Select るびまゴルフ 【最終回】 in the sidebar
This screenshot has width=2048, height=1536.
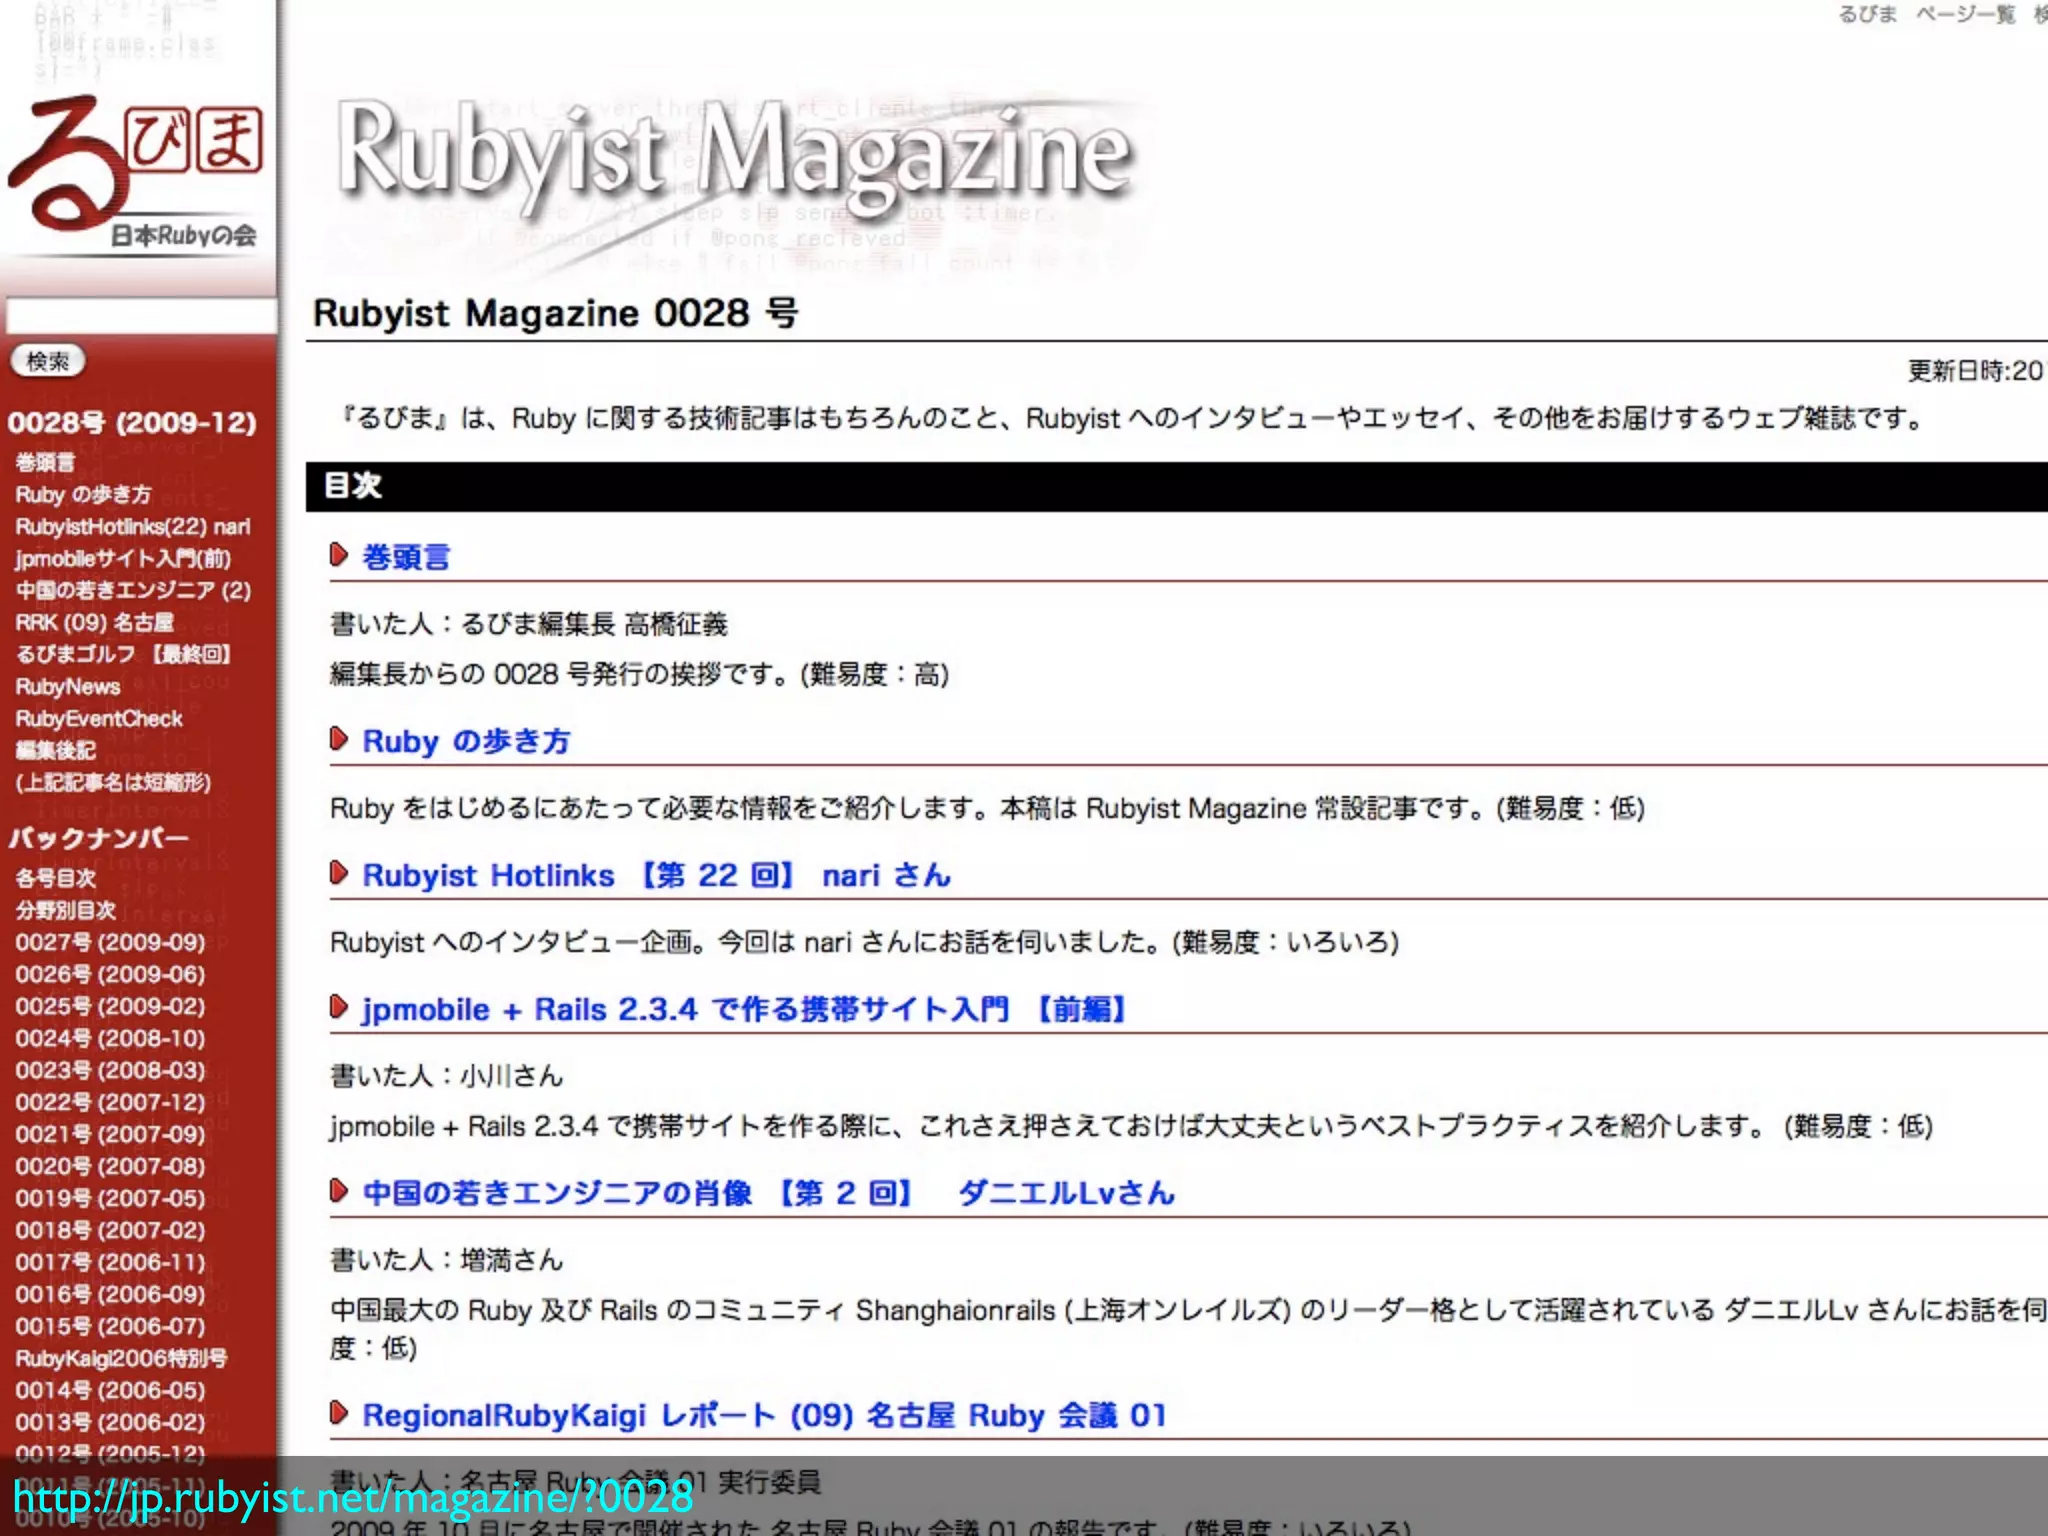point(124,654)
